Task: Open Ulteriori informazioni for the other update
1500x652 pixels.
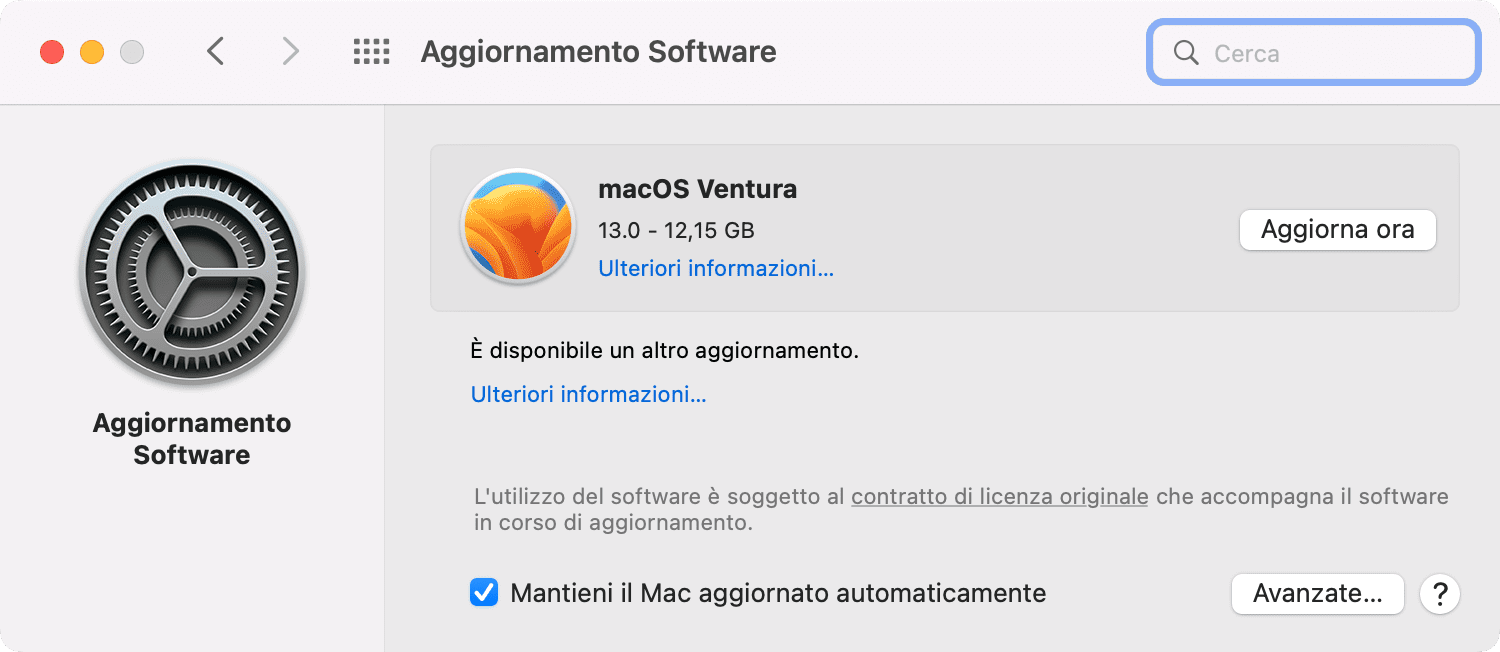Action: pyautogui.click(x=589, y=394)
